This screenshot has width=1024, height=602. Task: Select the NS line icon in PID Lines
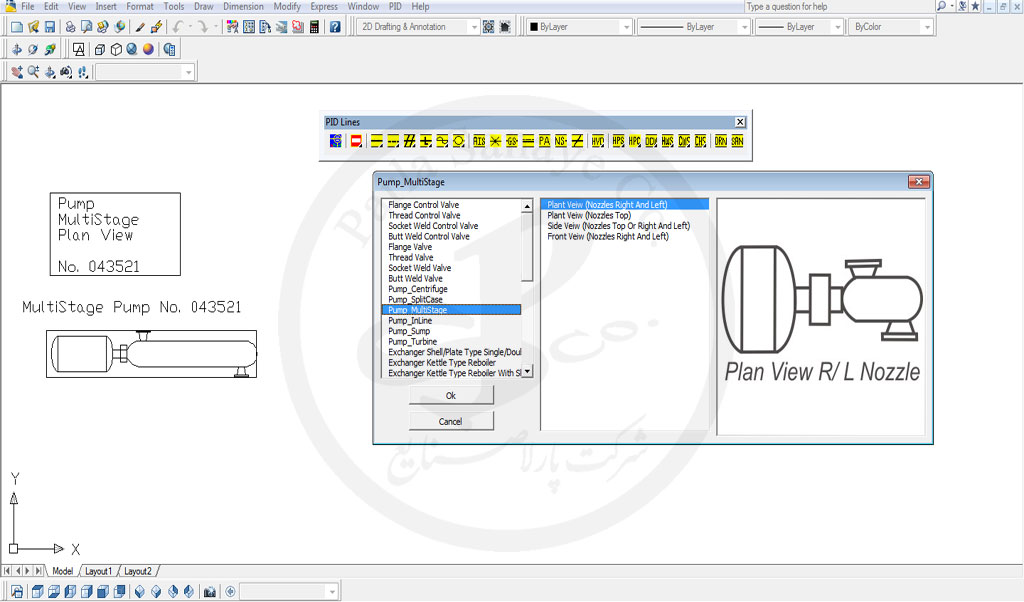point(561,141)
